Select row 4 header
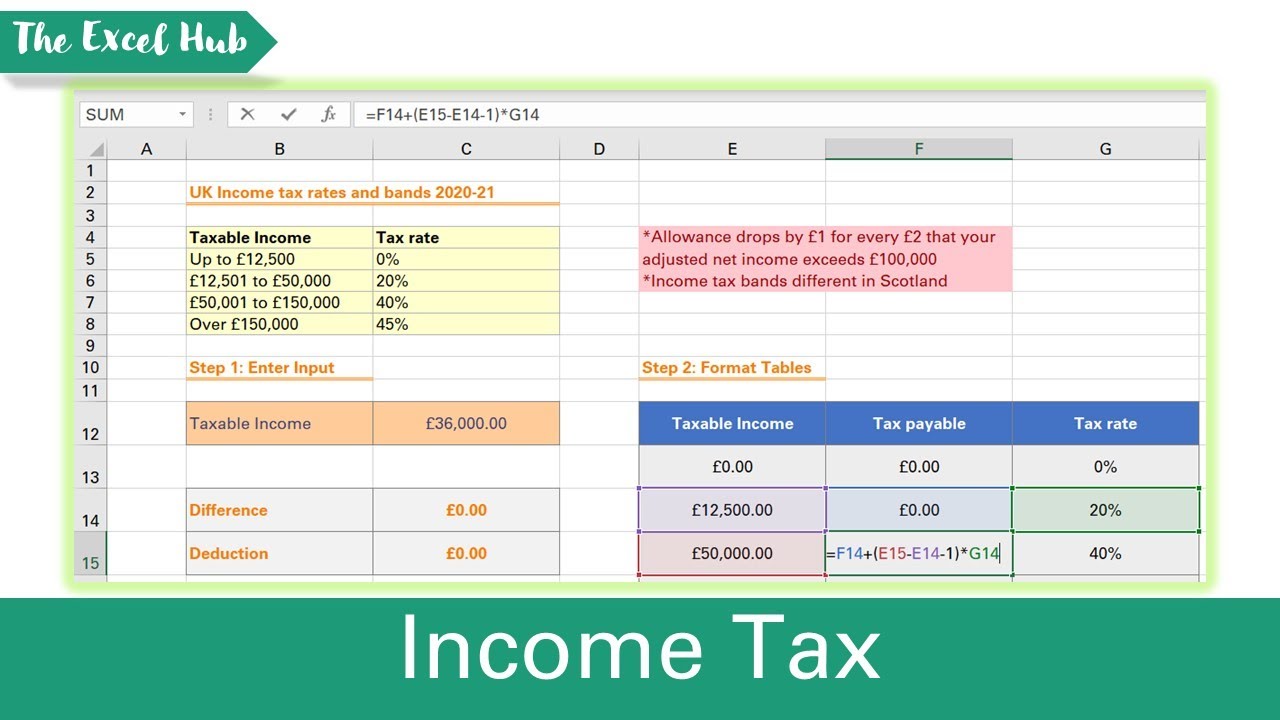 click(x=92, y=237)
